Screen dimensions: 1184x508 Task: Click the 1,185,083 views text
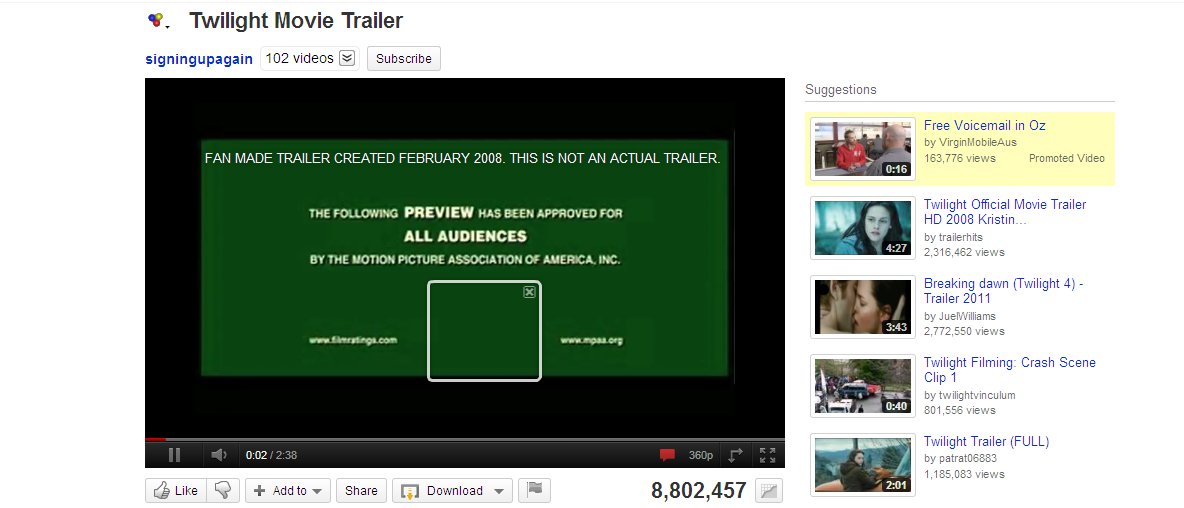tap(964, 474)
